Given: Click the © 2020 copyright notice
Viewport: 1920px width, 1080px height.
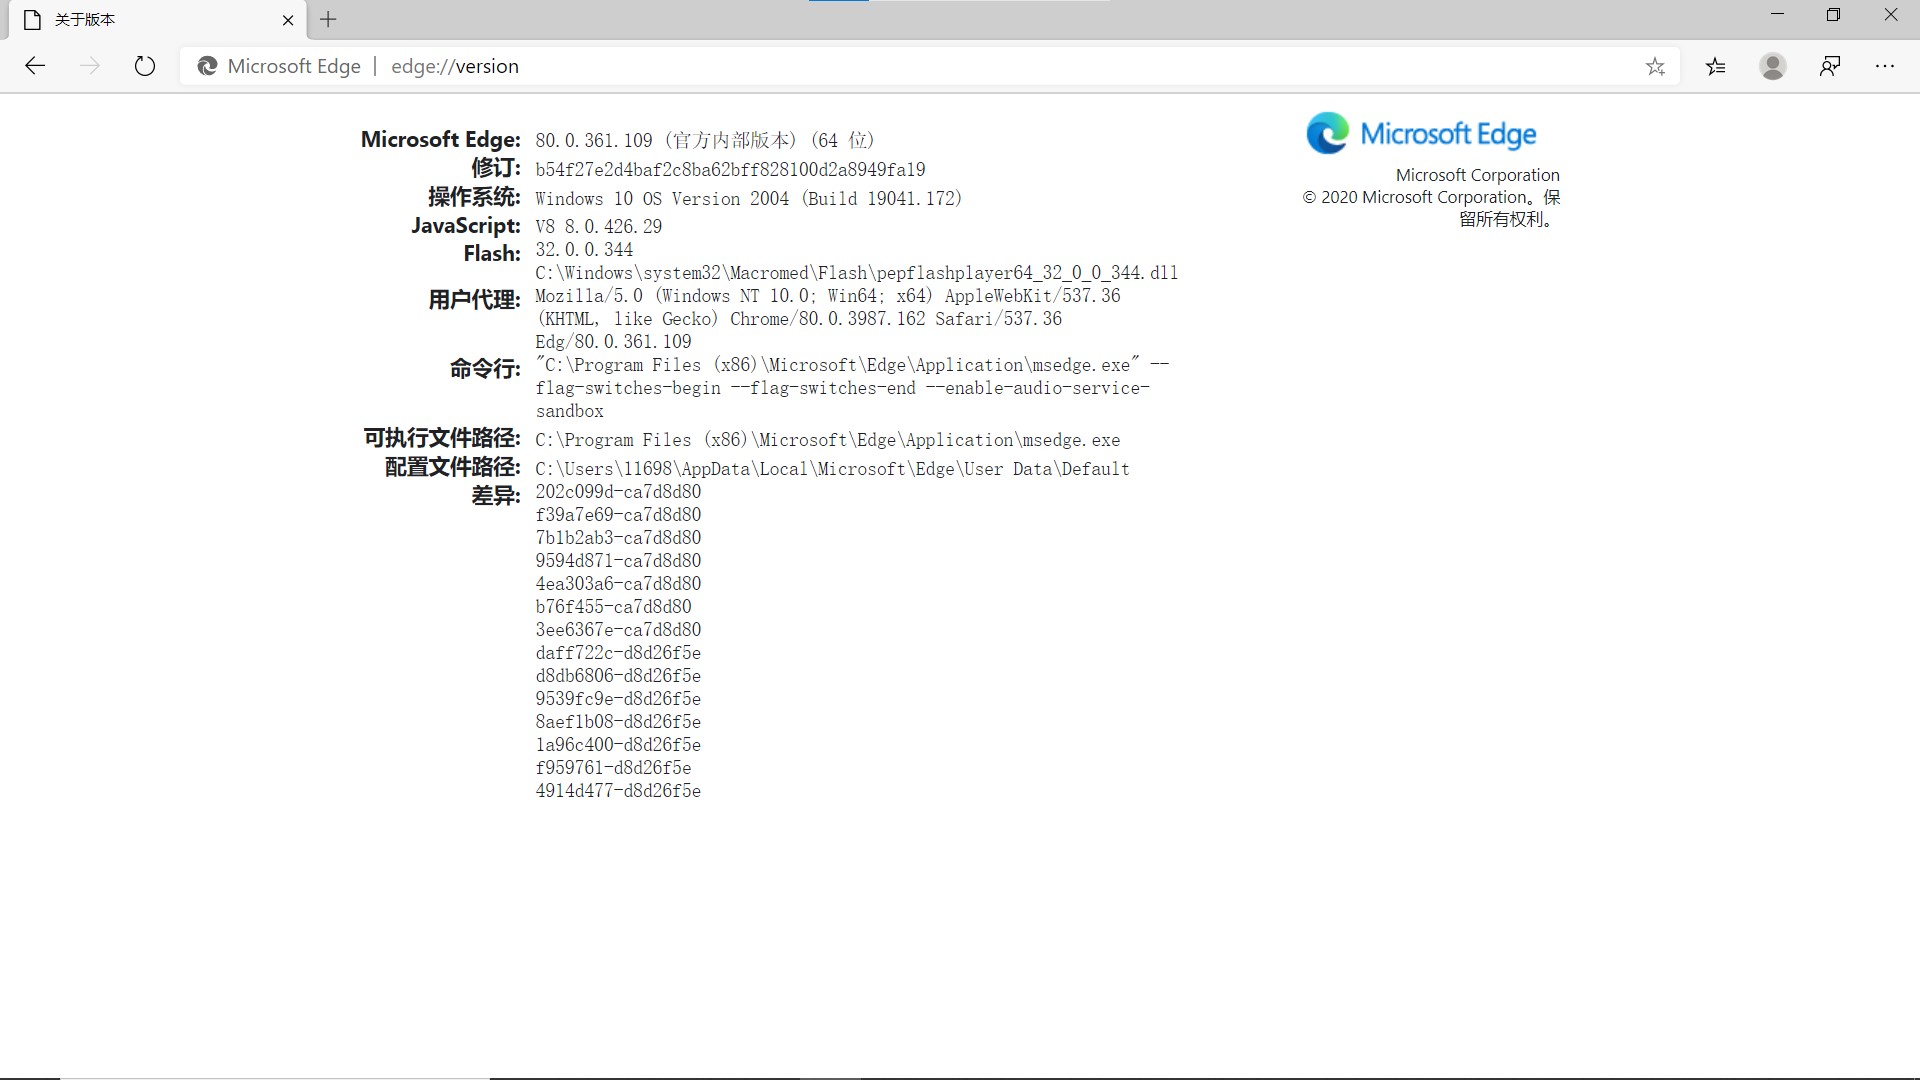Looking at the screenshot, I should click(x=1431, y=208).
